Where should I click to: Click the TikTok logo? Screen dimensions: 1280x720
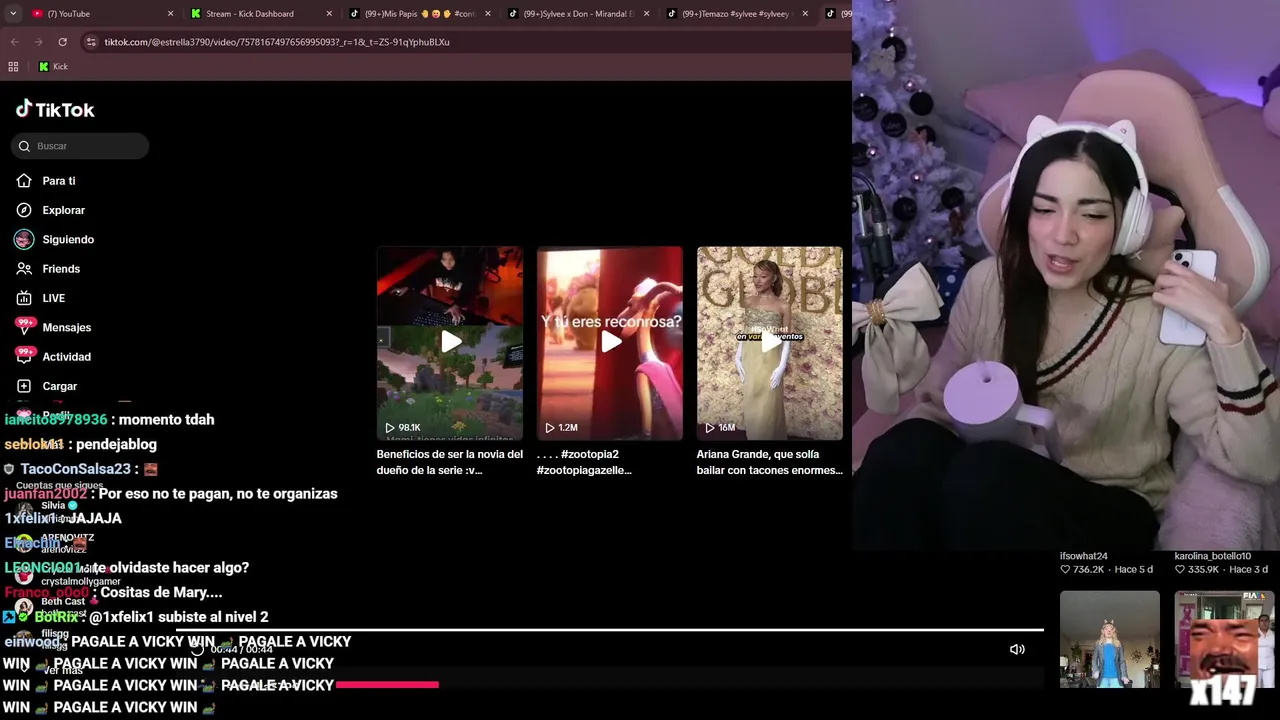point(55,109)
